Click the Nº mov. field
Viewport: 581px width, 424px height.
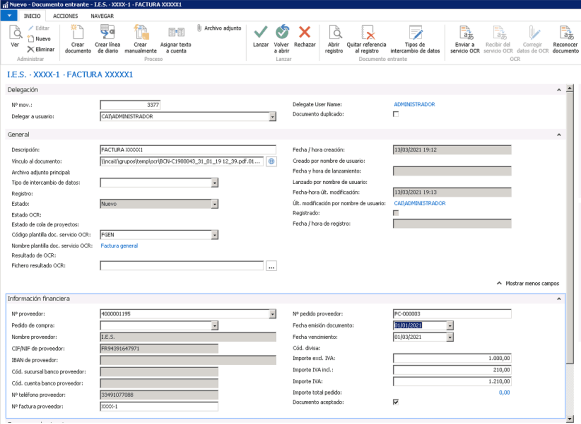(x=130, y=105)
